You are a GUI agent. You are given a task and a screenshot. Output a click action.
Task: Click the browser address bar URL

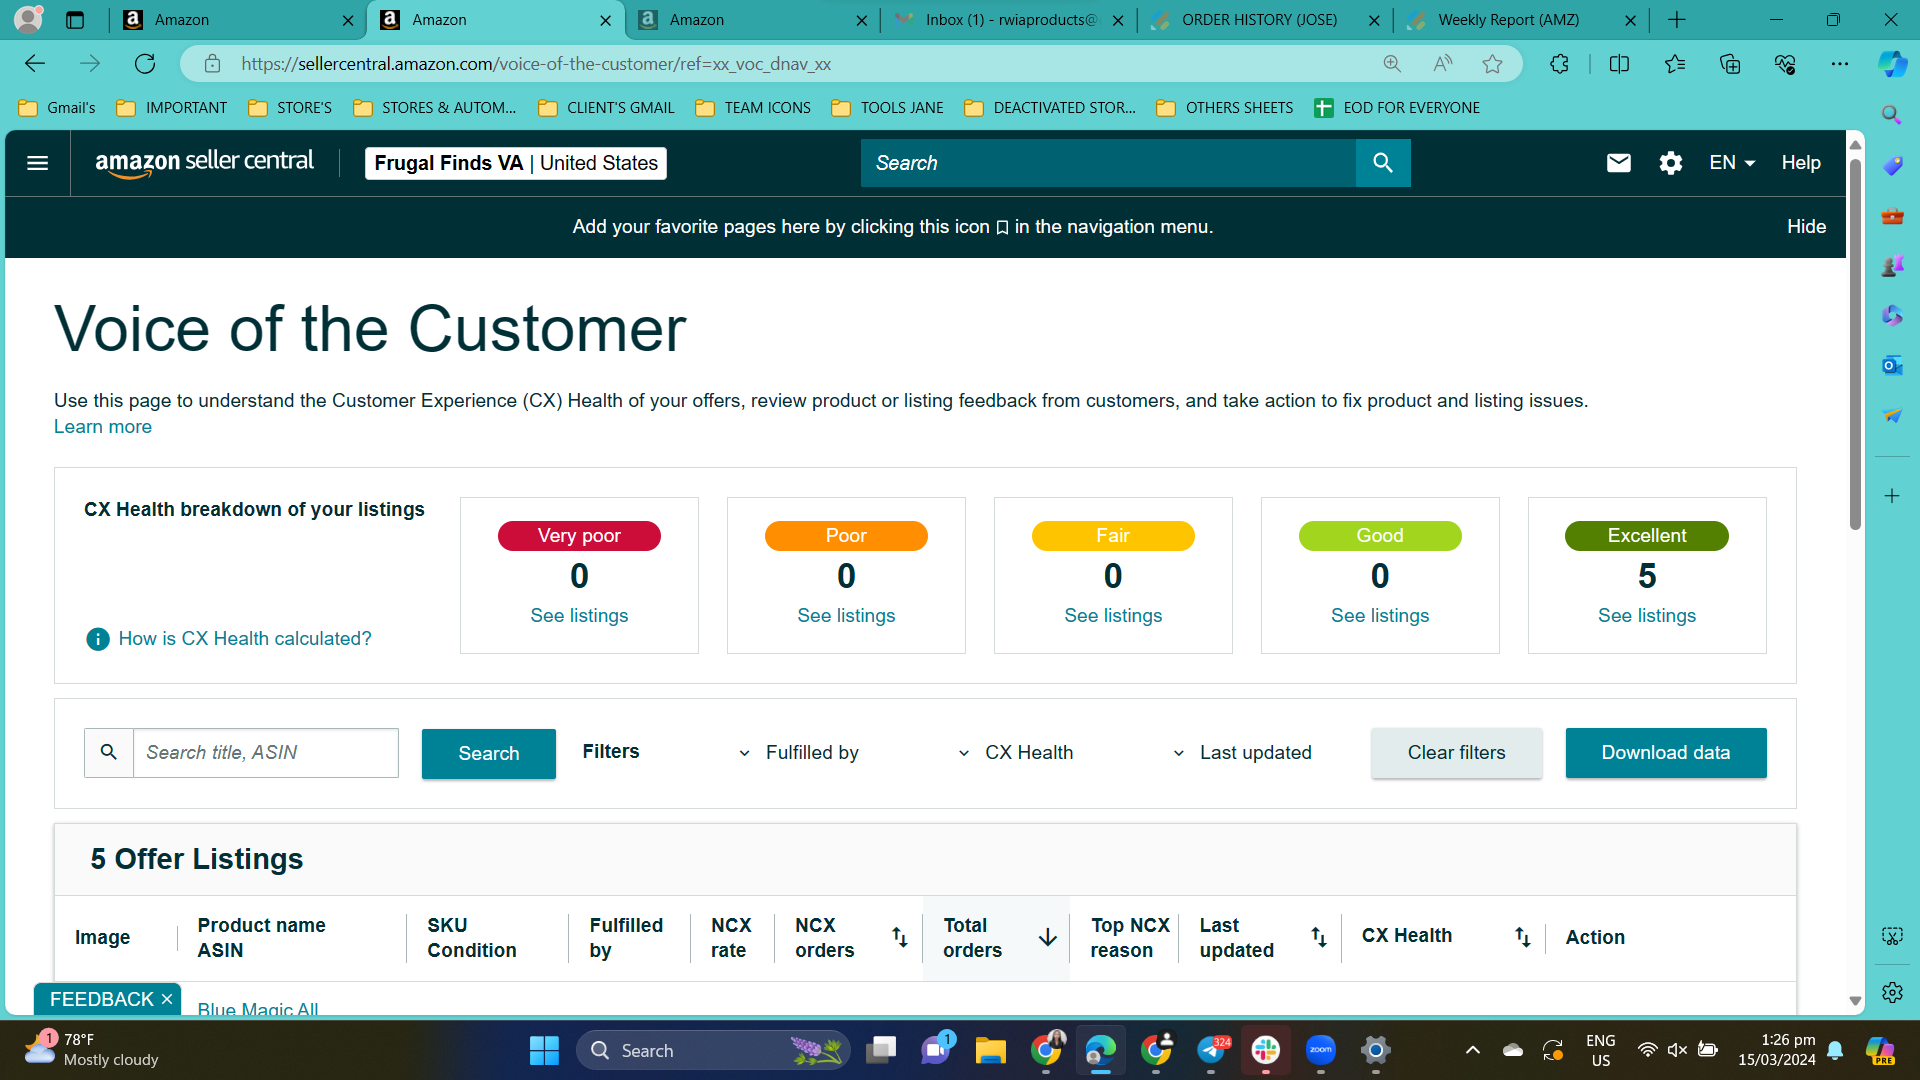[x=536, y=64]
